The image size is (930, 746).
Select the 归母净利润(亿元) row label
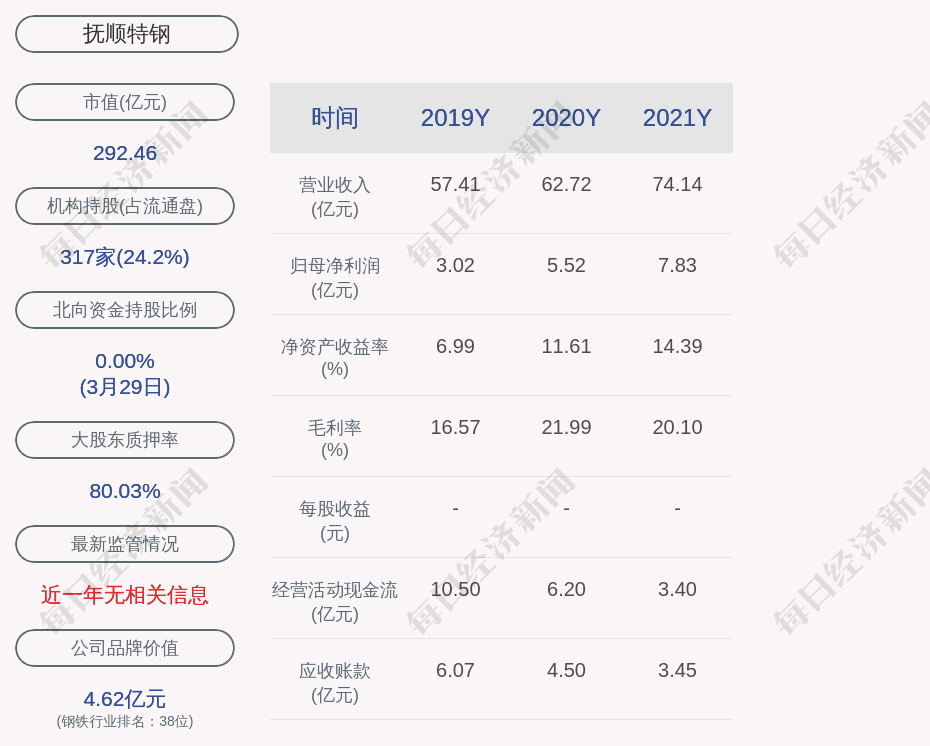(334, 277)
